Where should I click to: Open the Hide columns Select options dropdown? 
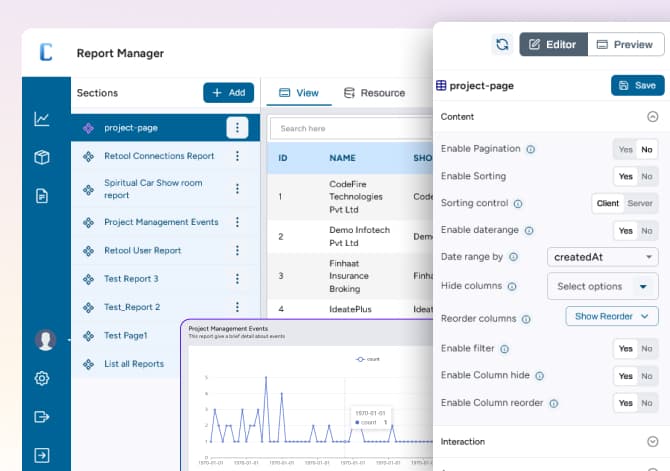[602, 286]
